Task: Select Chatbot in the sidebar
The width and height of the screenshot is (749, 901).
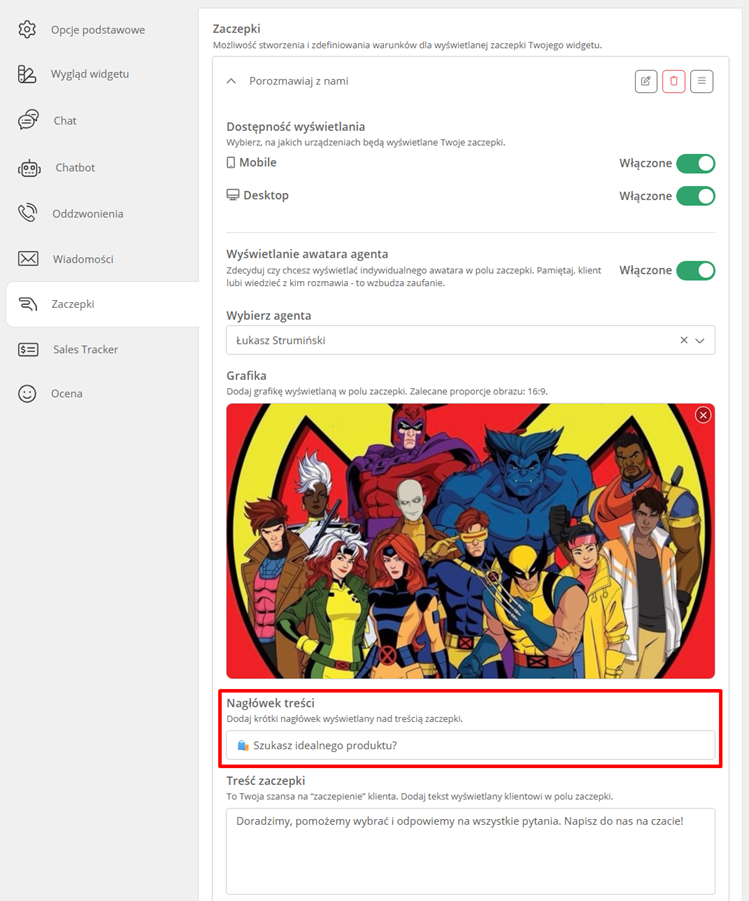Action: [x=75, y=168]
